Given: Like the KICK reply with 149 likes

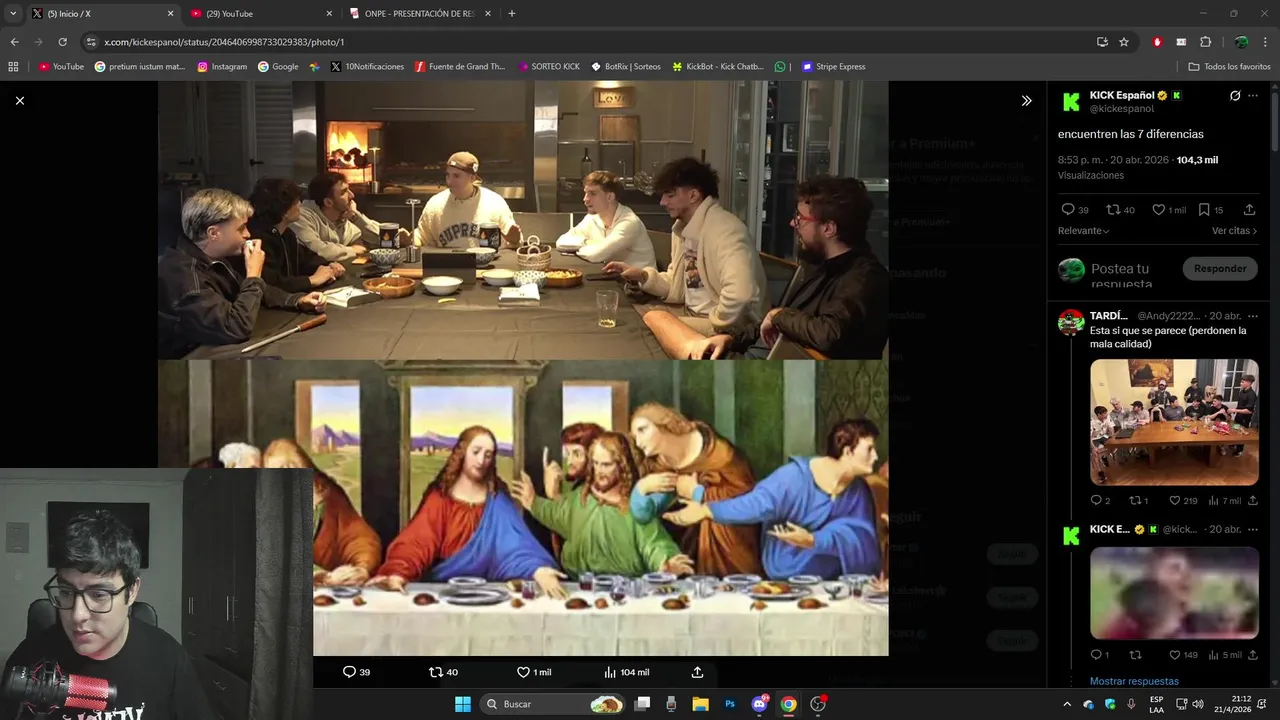Looking at the screenshot, I should [1176, 655].
